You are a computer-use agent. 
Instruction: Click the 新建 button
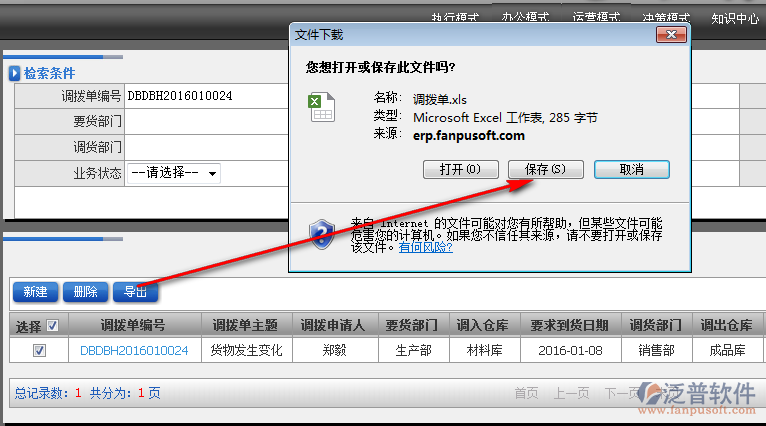(35, 292)
